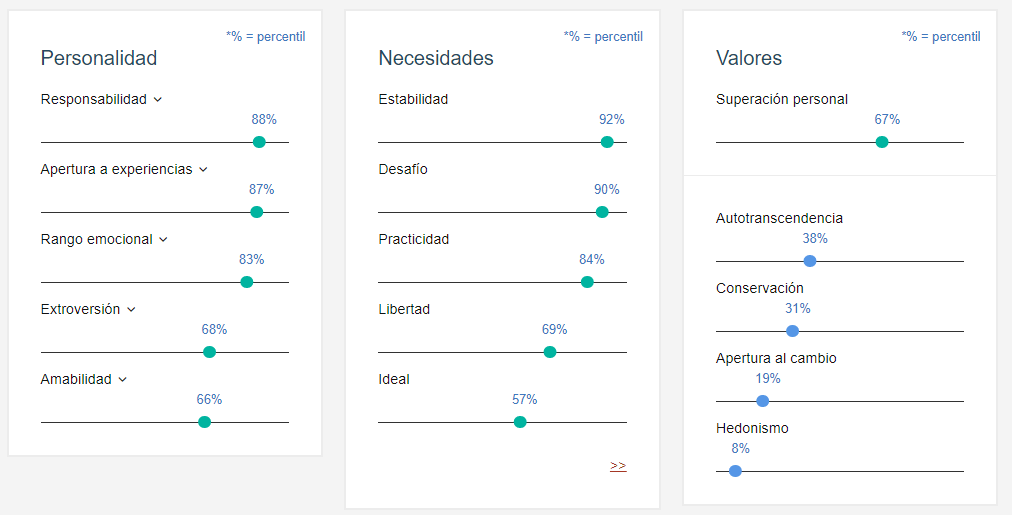Click the Responsabilidad 88% slider handle

pyautogui.click(x=259, y=142)
